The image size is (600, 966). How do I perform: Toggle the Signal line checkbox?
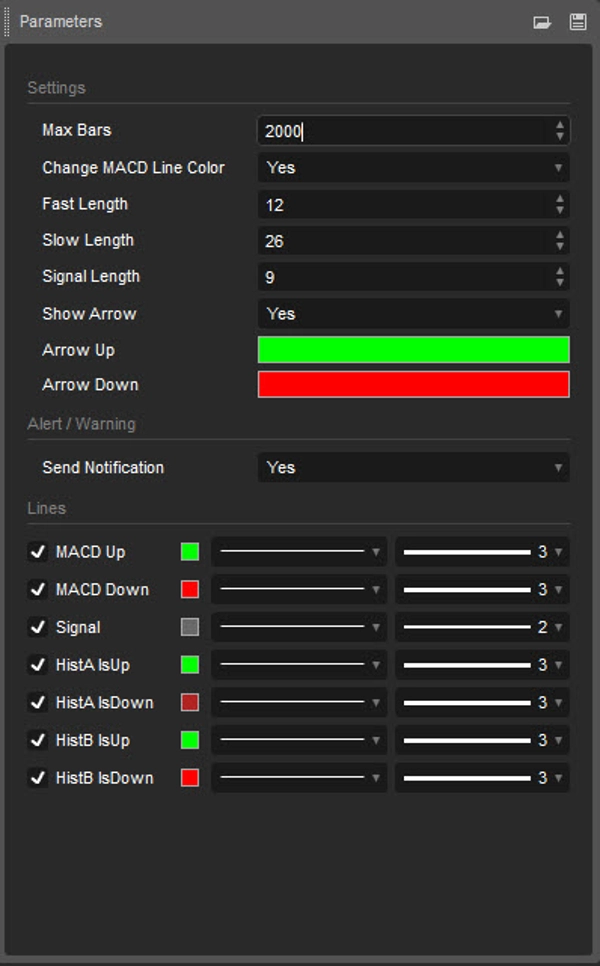pos(38,627)
